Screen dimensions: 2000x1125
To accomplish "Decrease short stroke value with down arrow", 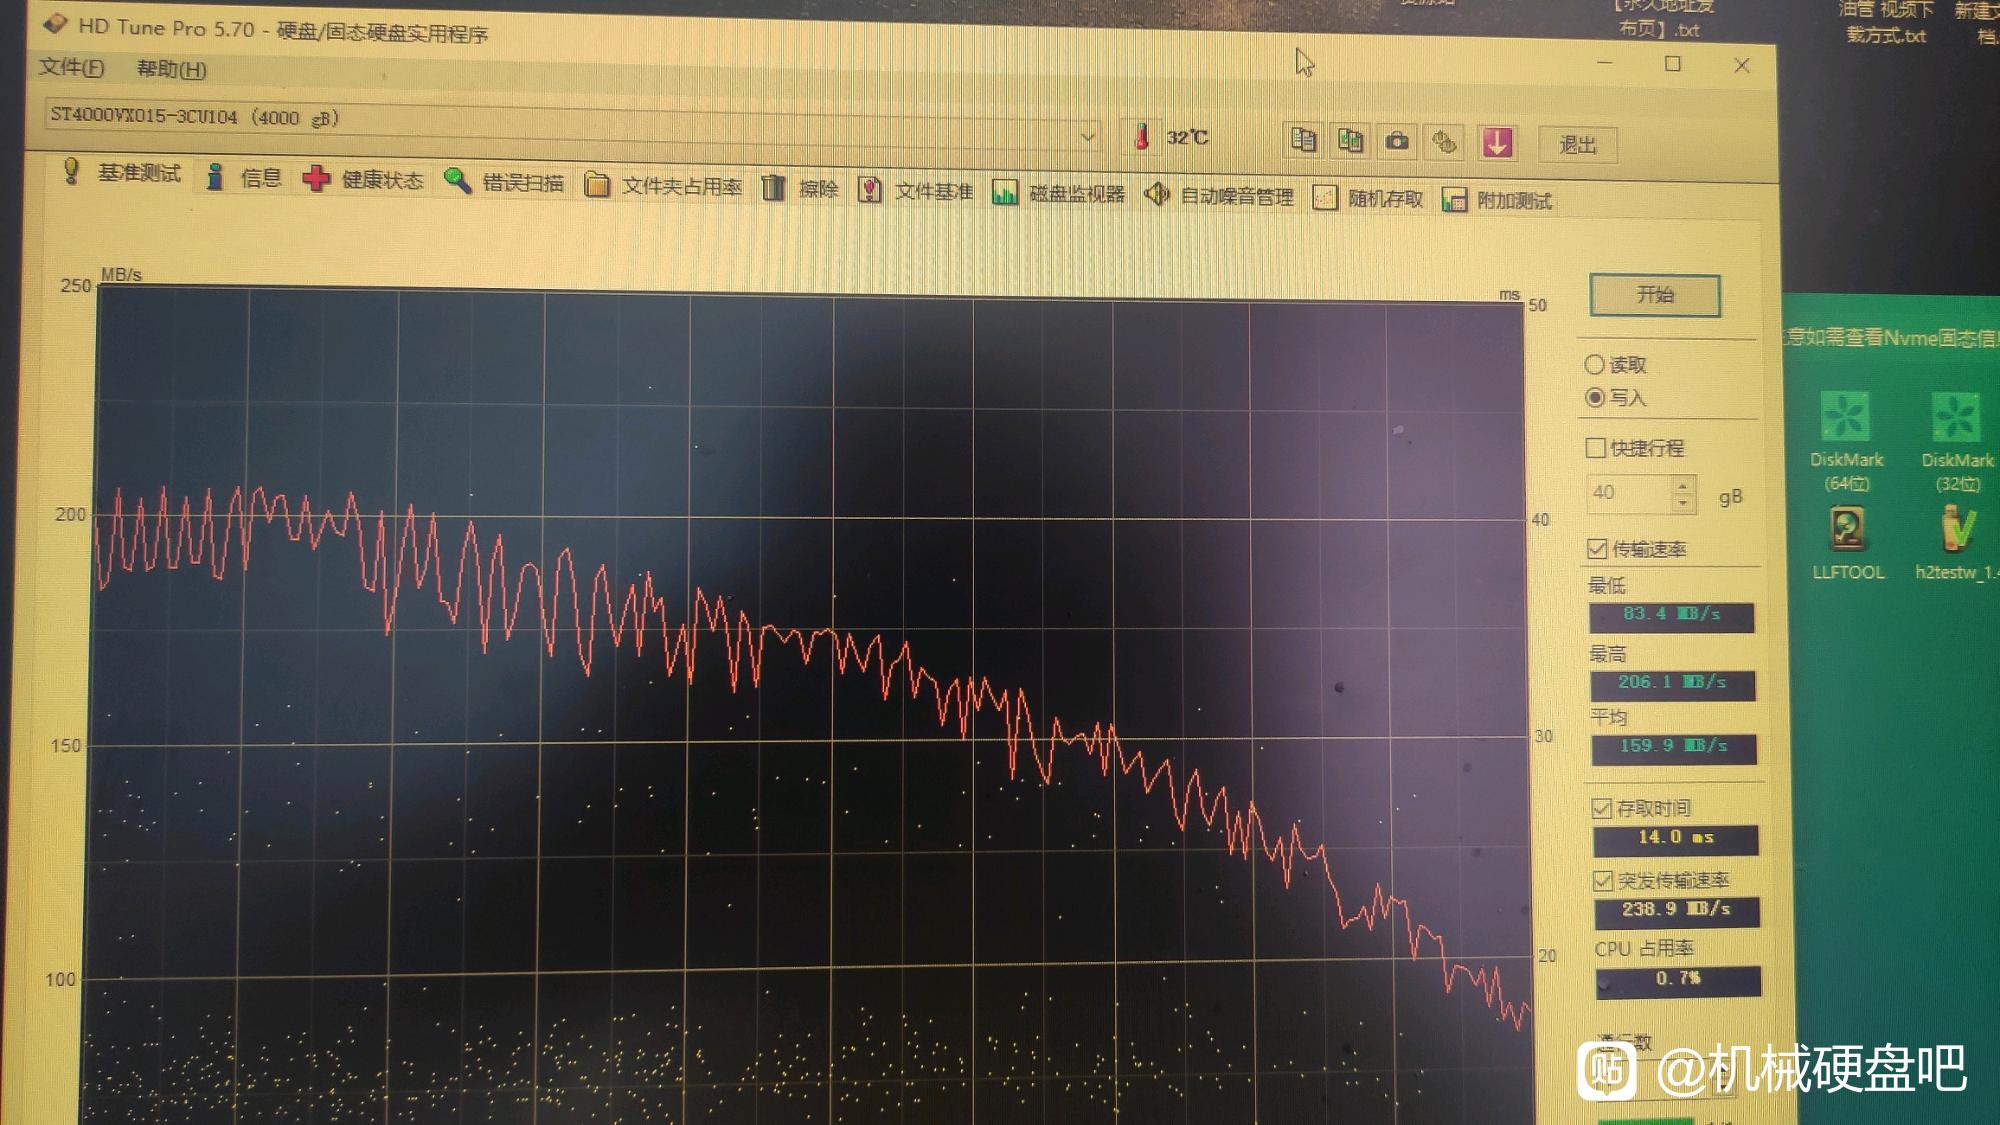I will (x=1683, y=503).
